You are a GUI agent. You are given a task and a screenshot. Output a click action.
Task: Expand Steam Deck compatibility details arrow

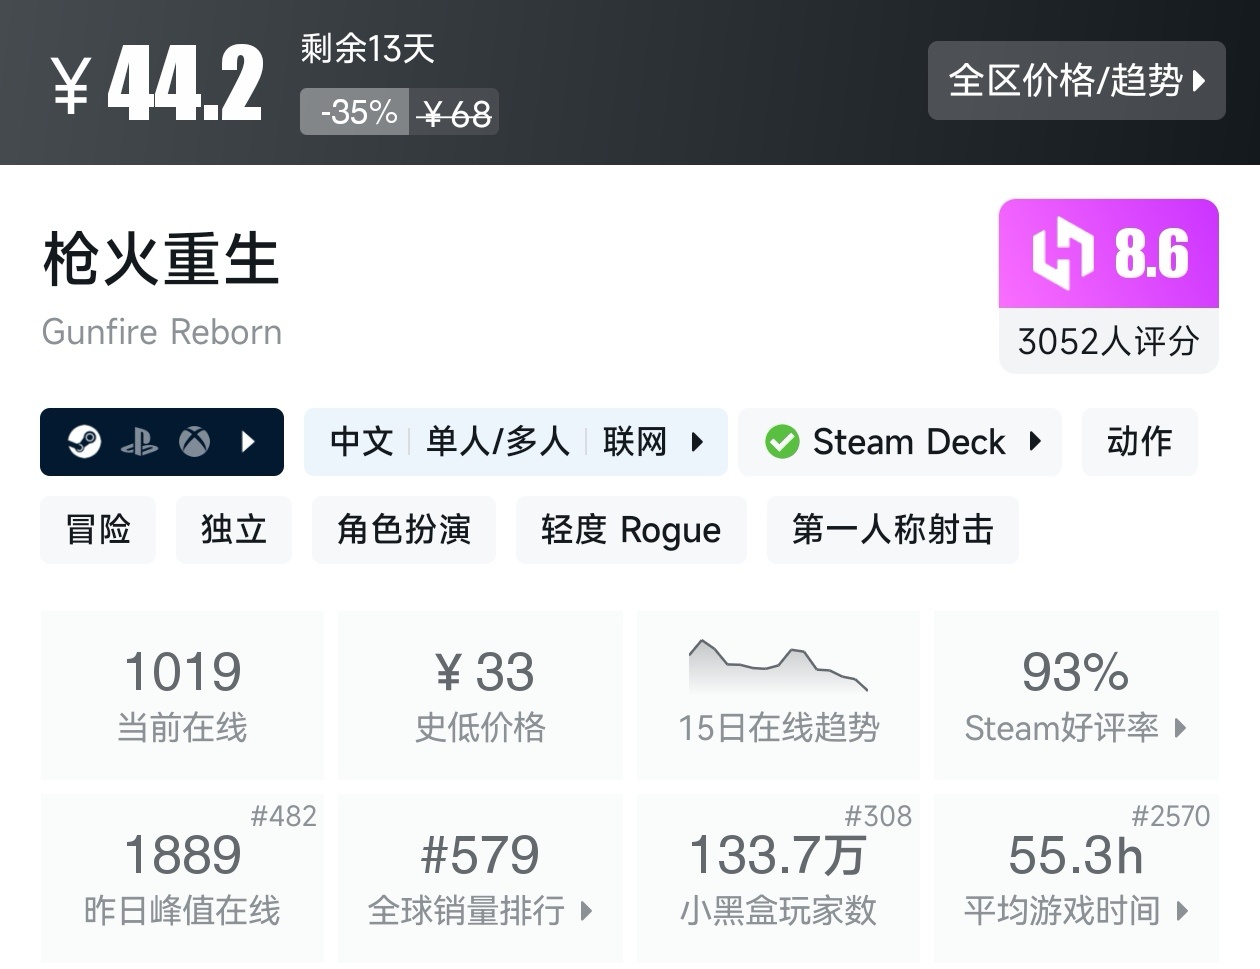[1035, 441]
